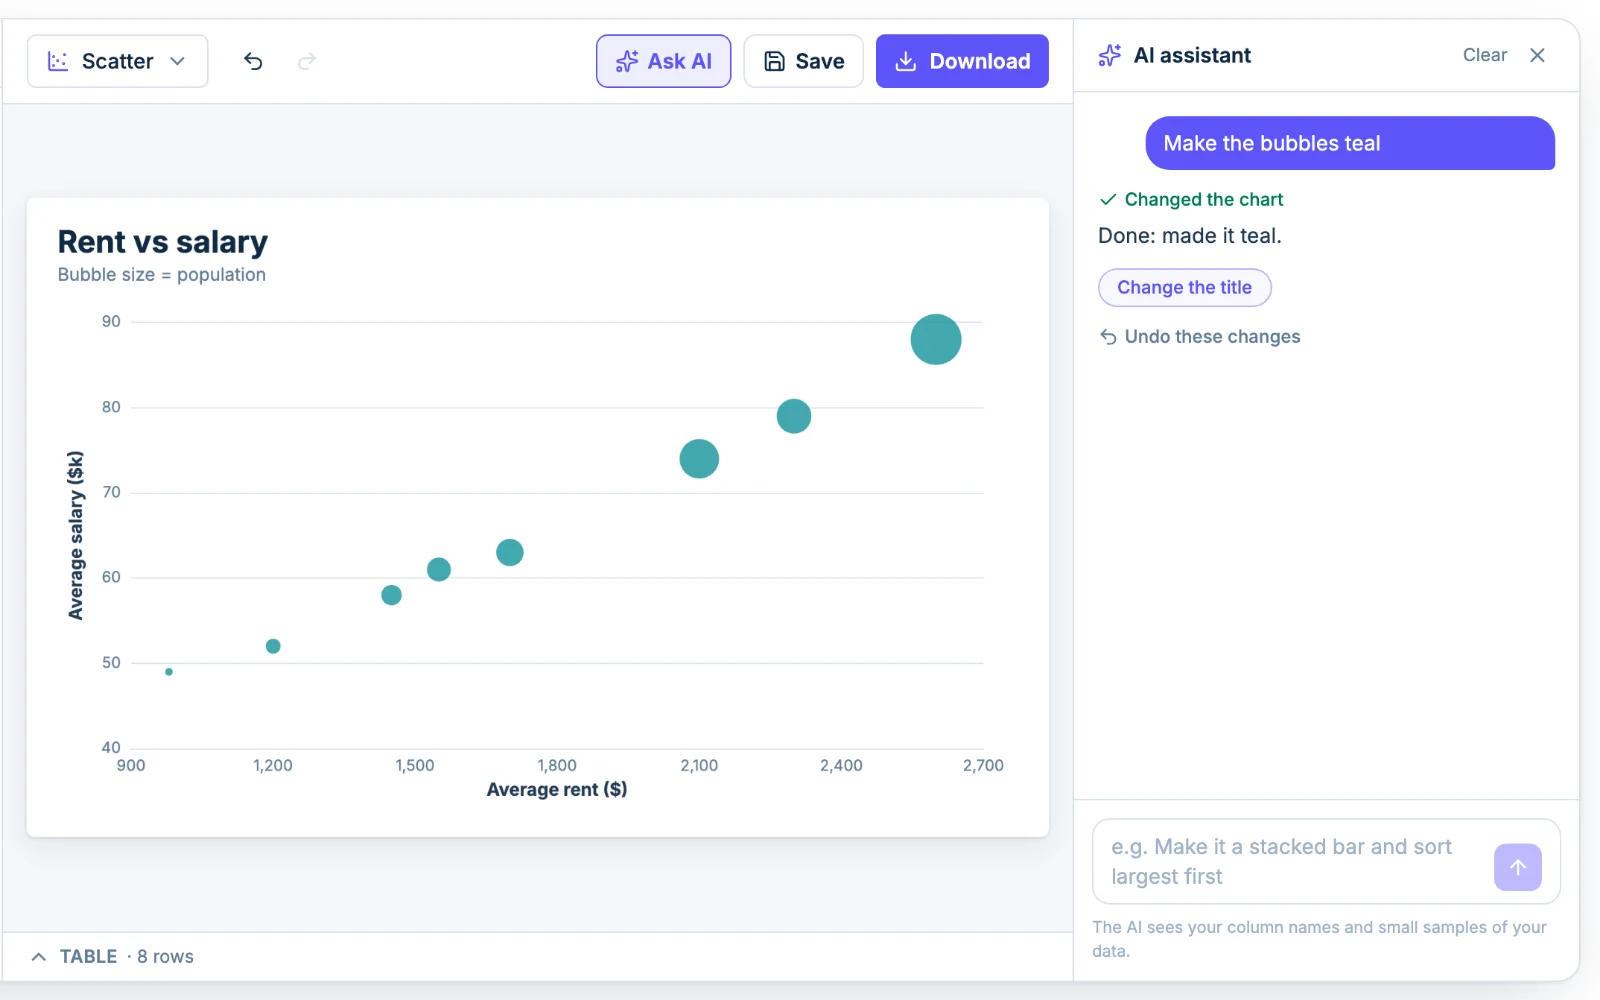This screenshot has height=1000, width=1600.
Task: Open the Ask AI panel button
Action: 663,61
